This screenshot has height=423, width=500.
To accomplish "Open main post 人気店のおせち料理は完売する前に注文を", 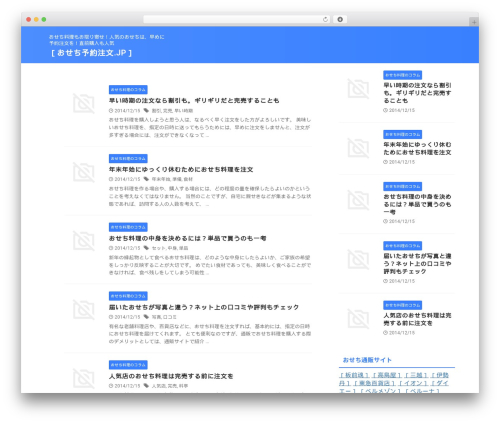I will (171, 376).
